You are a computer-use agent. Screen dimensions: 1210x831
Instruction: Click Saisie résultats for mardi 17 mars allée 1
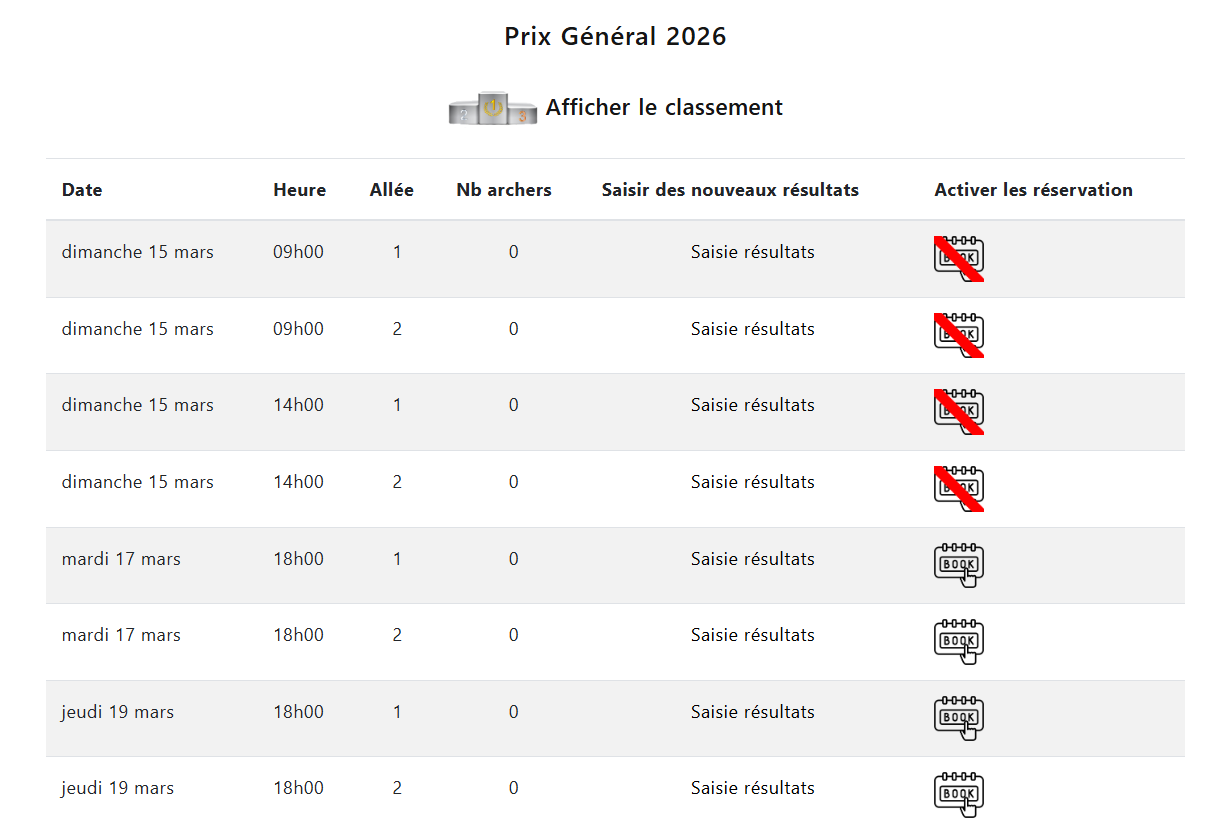click(x=752, y=558)
